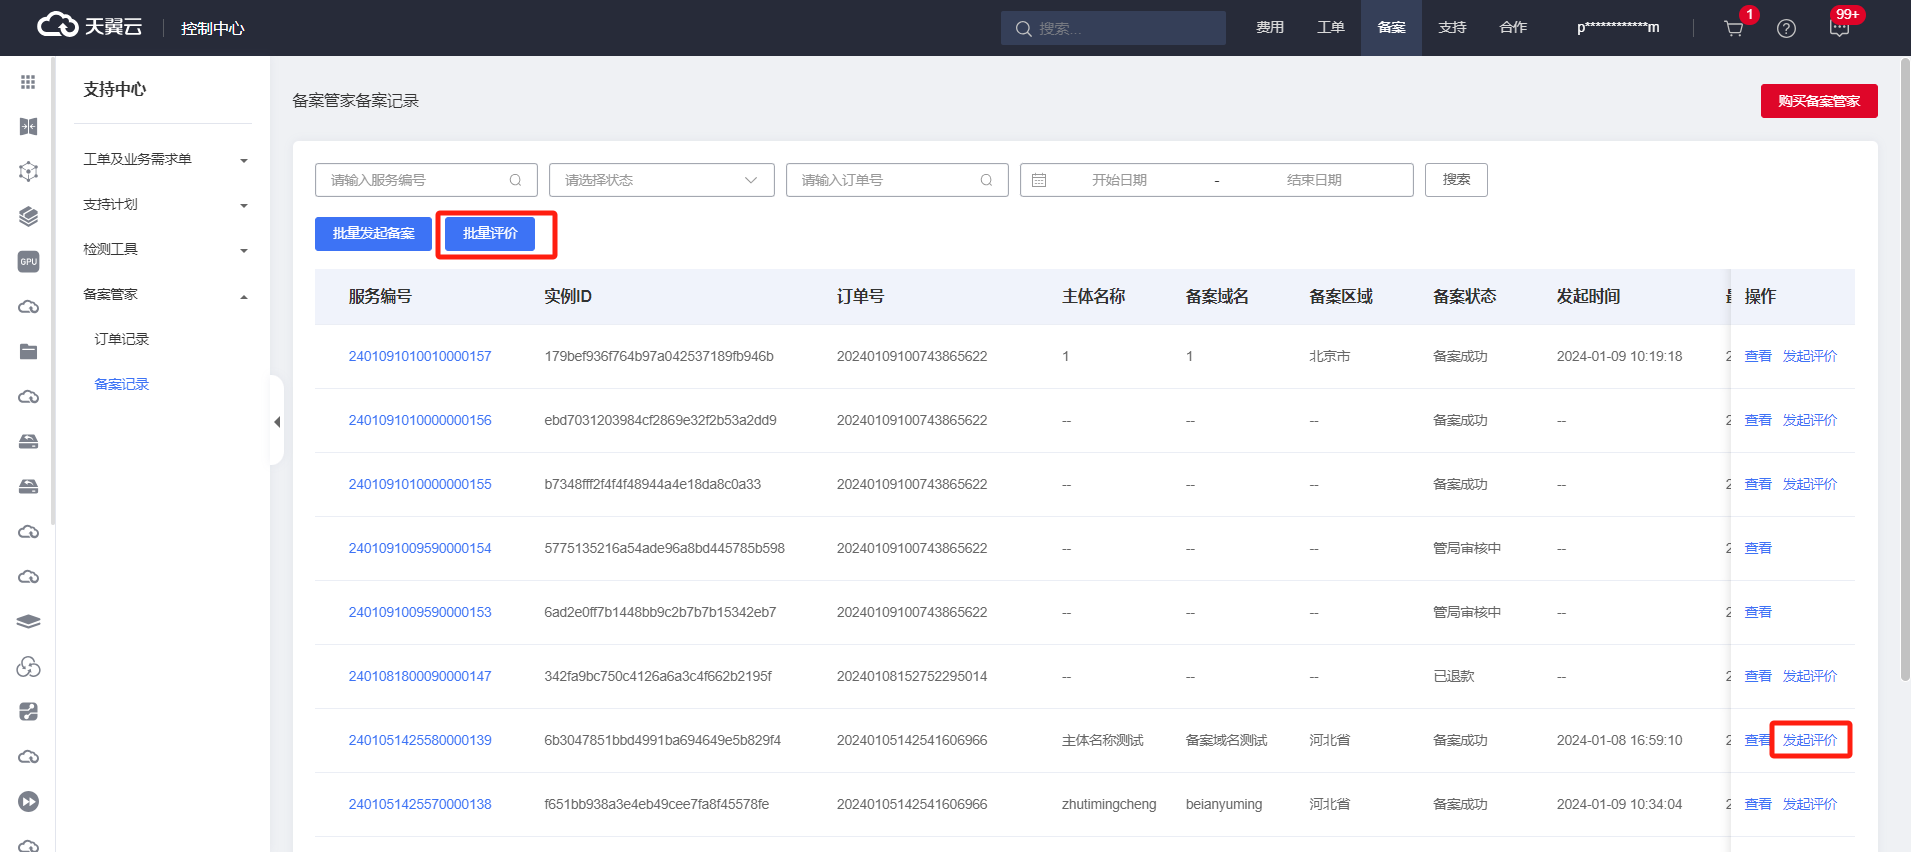The height and width of the screenshot is (852, 1911).
Task: Click the 购买备案管家 button
Action: [x=1819, y=101]
